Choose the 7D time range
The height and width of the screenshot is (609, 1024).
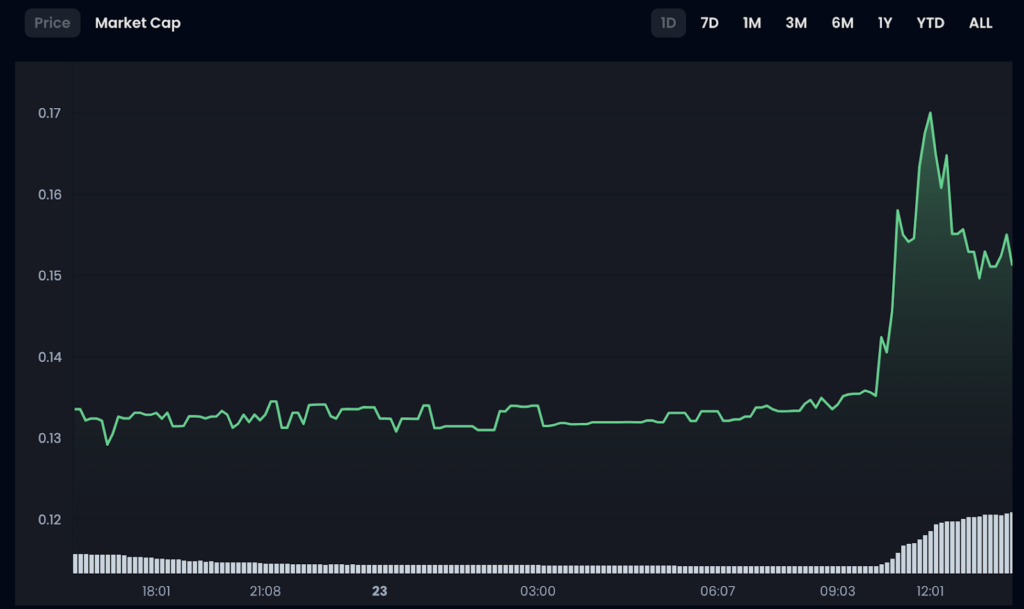click(709, 23)
